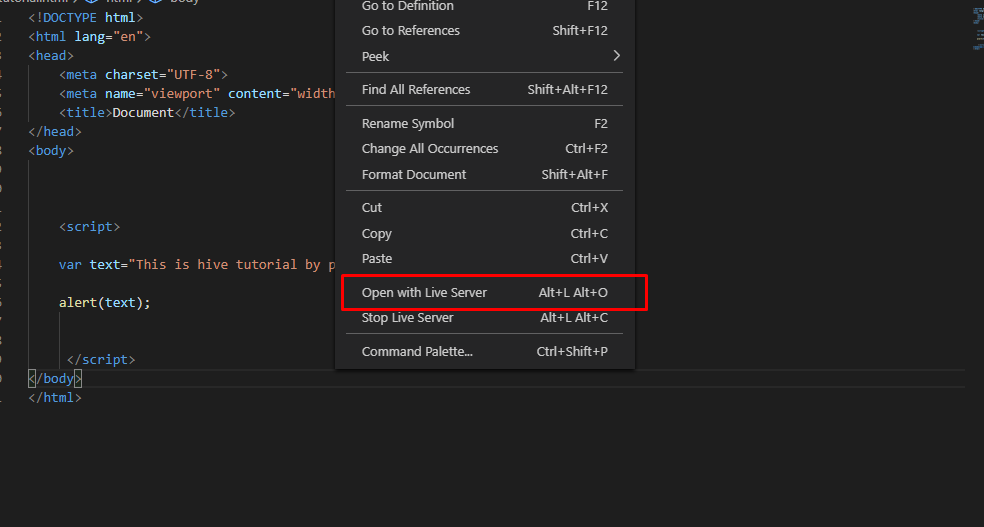Image resolution: width=984 pixels, height=527 pixels.
Task: Click the DOCTYPE html line
Action: pyautogui.click(x=85, y=18)
